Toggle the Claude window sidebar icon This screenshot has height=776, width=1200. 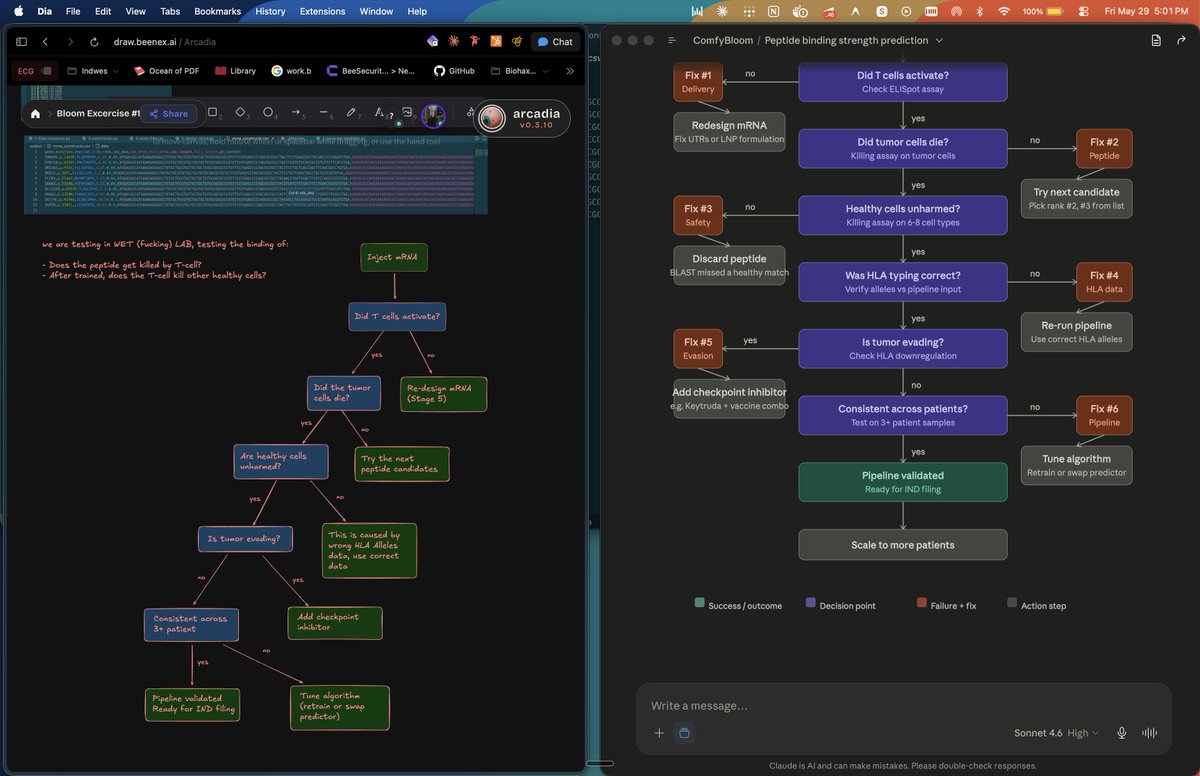(x=673, y=41)
